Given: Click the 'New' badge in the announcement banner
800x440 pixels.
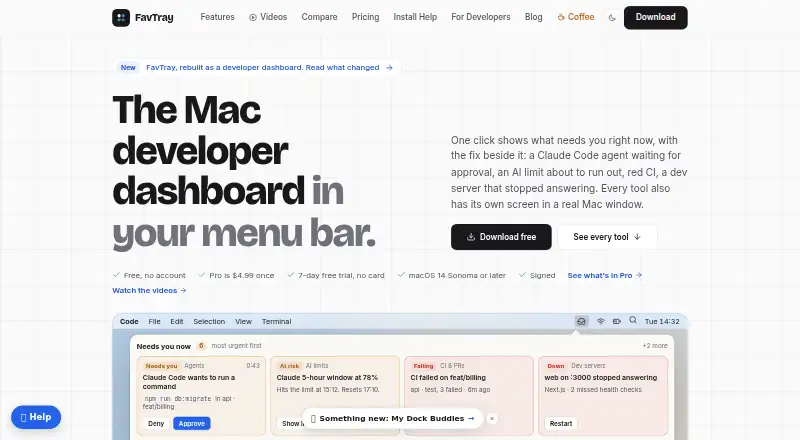Looking at the screenshot, I should click(128, 67).
